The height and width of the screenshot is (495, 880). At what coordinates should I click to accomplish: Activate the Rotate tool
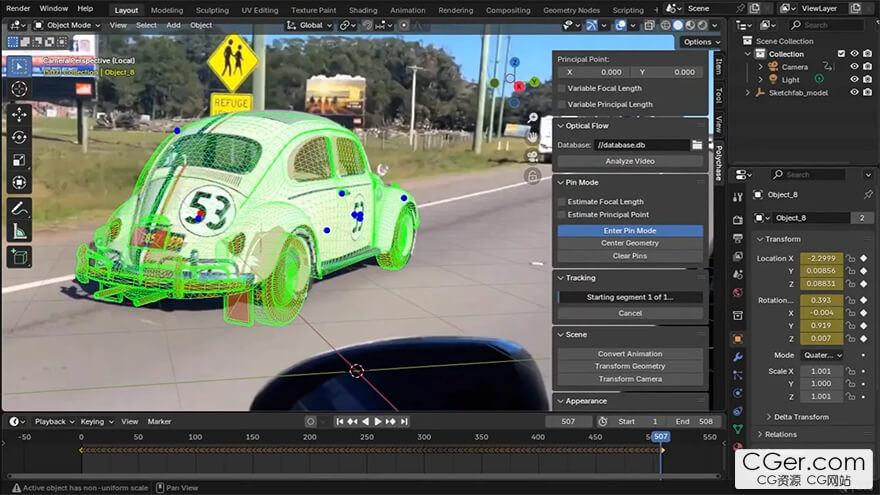tap(19, 137)
